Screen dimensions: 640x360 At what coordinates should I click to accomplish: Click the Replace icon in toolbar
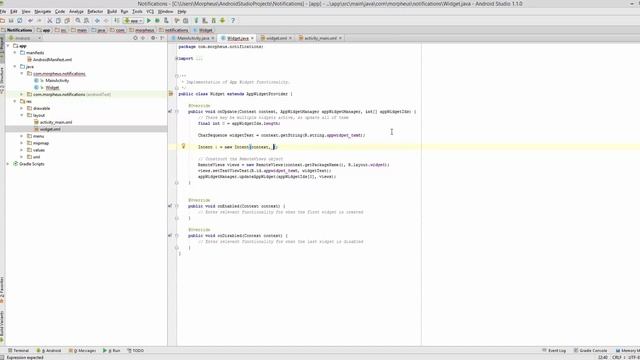tap(87, 20)
